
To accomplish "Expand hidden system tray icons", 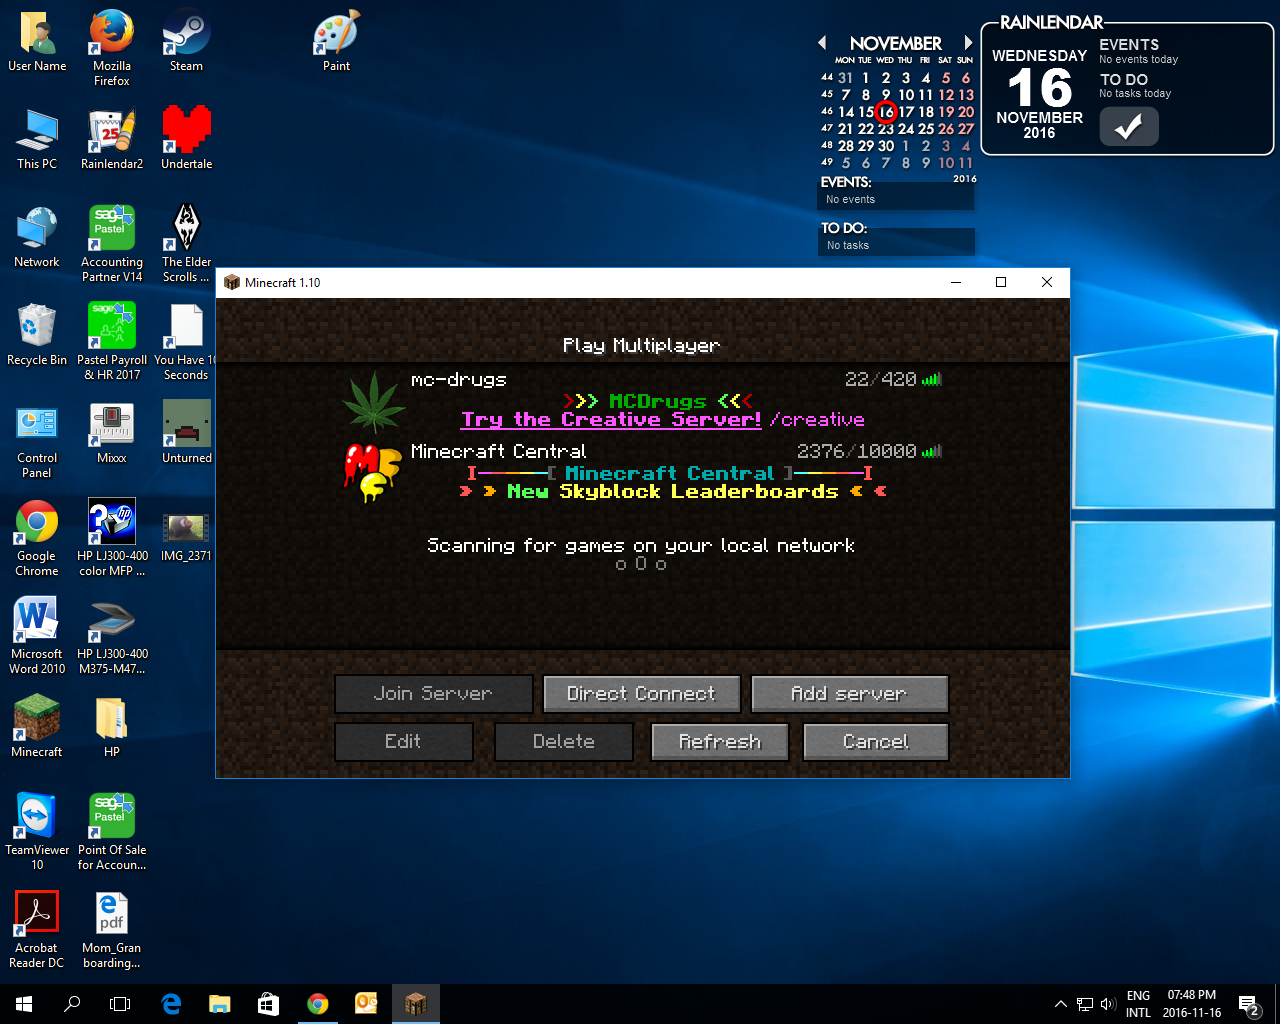I will (1060, 1004).
